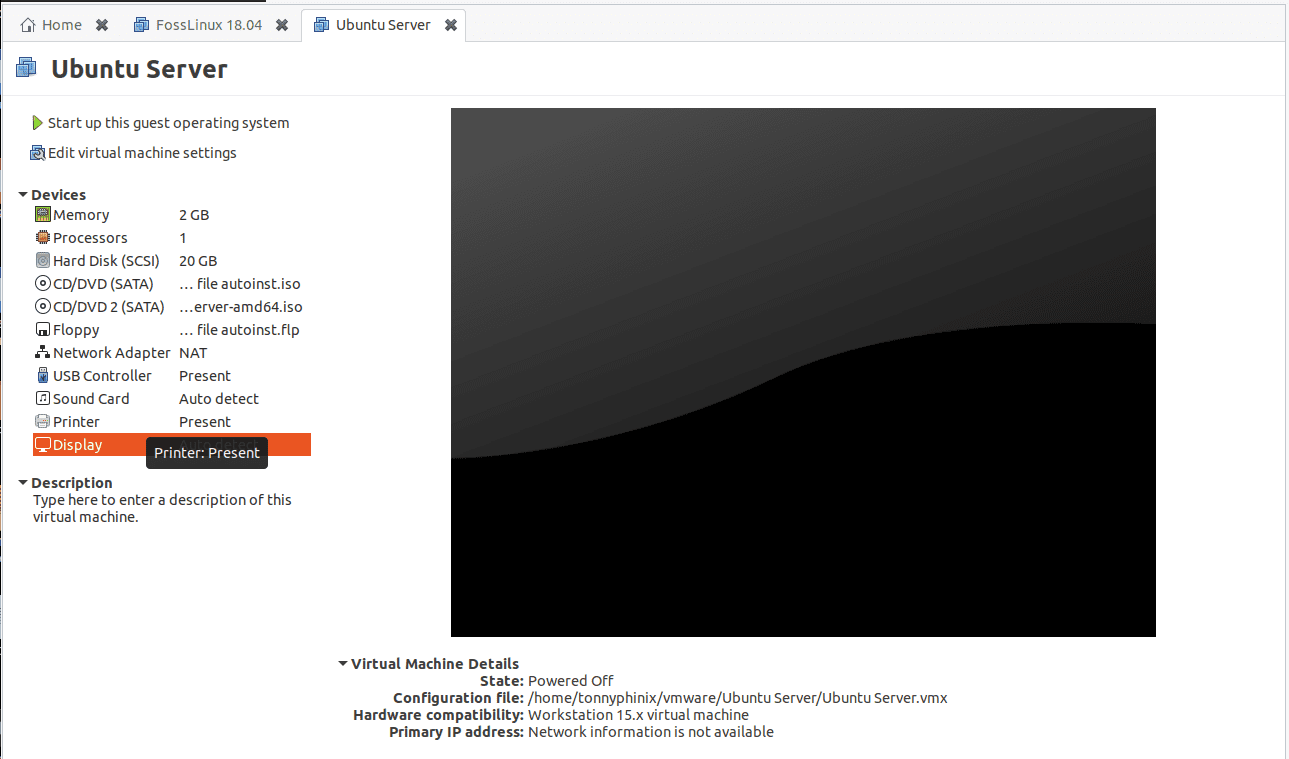Click the Network Adapter icon
Viewport: 1289px width, 759px height.
[x=43, y=353]
